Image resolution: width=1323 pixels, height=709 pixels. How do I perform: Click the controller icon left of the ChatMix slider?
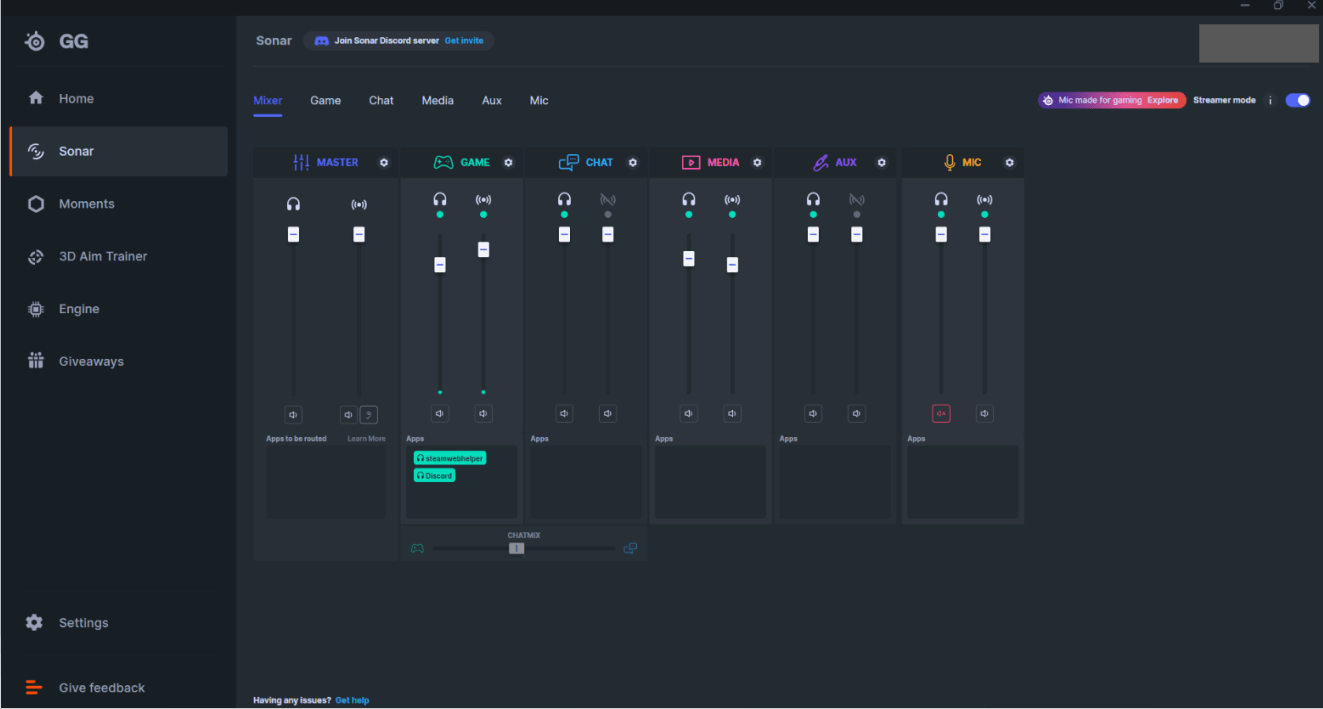(417, 548)
